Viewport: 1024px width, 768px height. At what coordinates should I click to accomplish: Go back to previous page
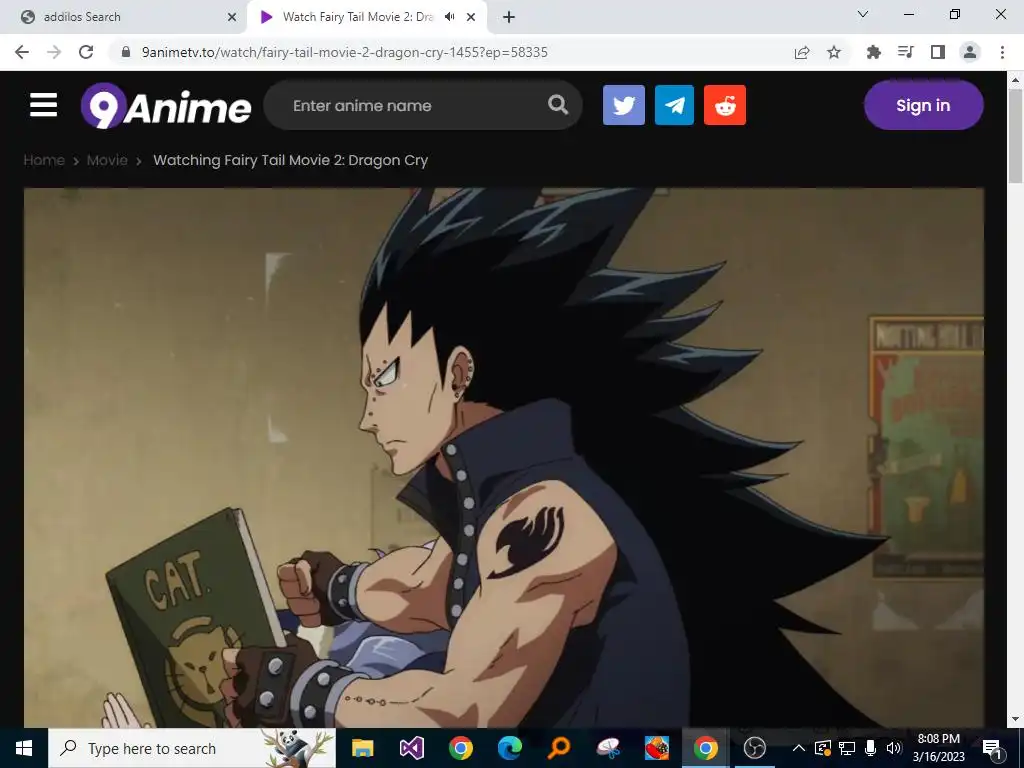click(x=22, y=52)
